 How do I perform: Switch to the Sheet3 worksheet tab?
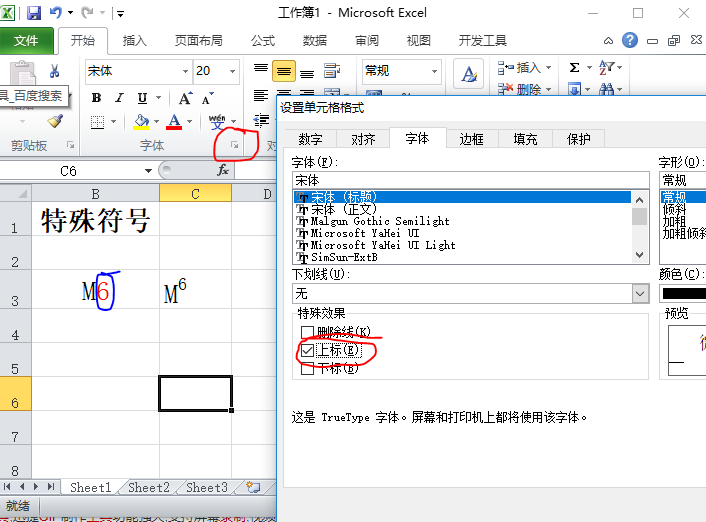pyautogui.click(x=207, y=487)
